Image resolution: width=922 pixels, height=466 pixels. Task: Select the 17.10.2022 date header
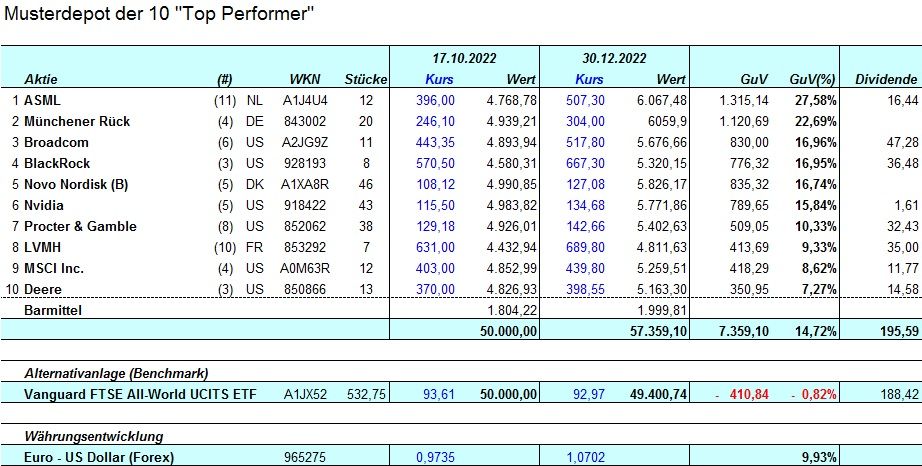click(464, 58)
